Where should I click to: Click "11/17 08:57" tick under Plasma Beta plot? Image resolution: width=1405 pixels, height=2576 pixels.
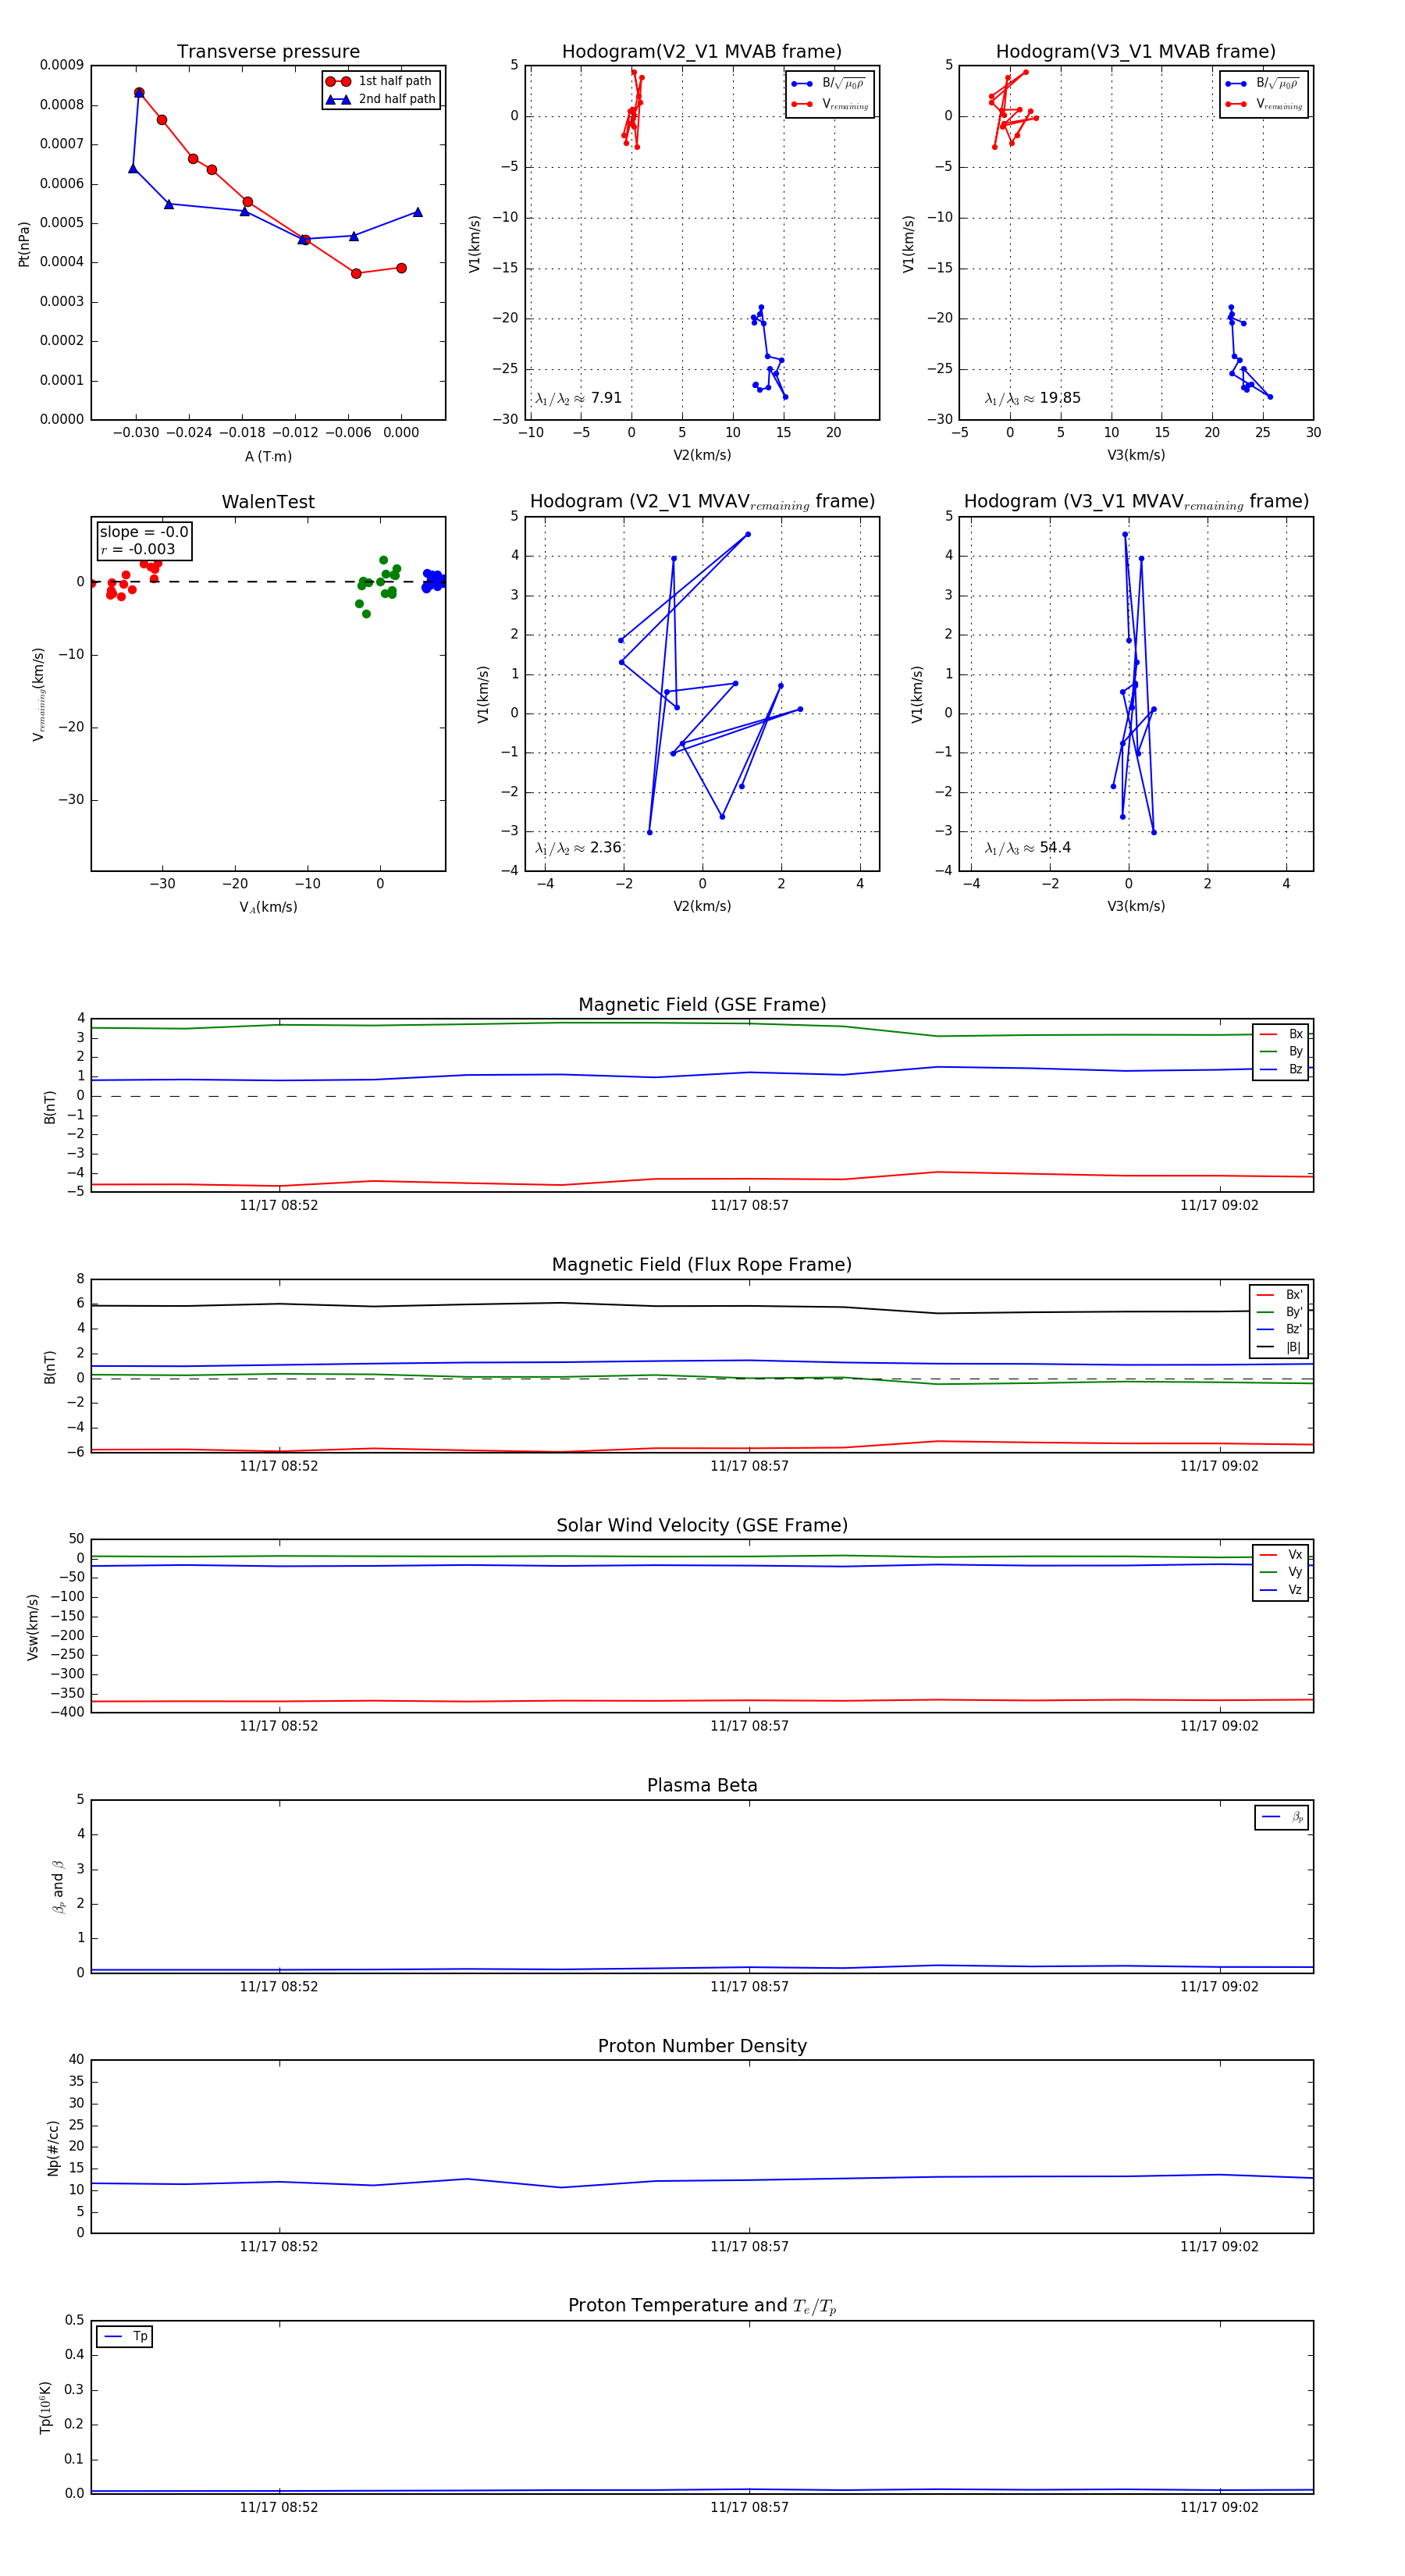749,1986
